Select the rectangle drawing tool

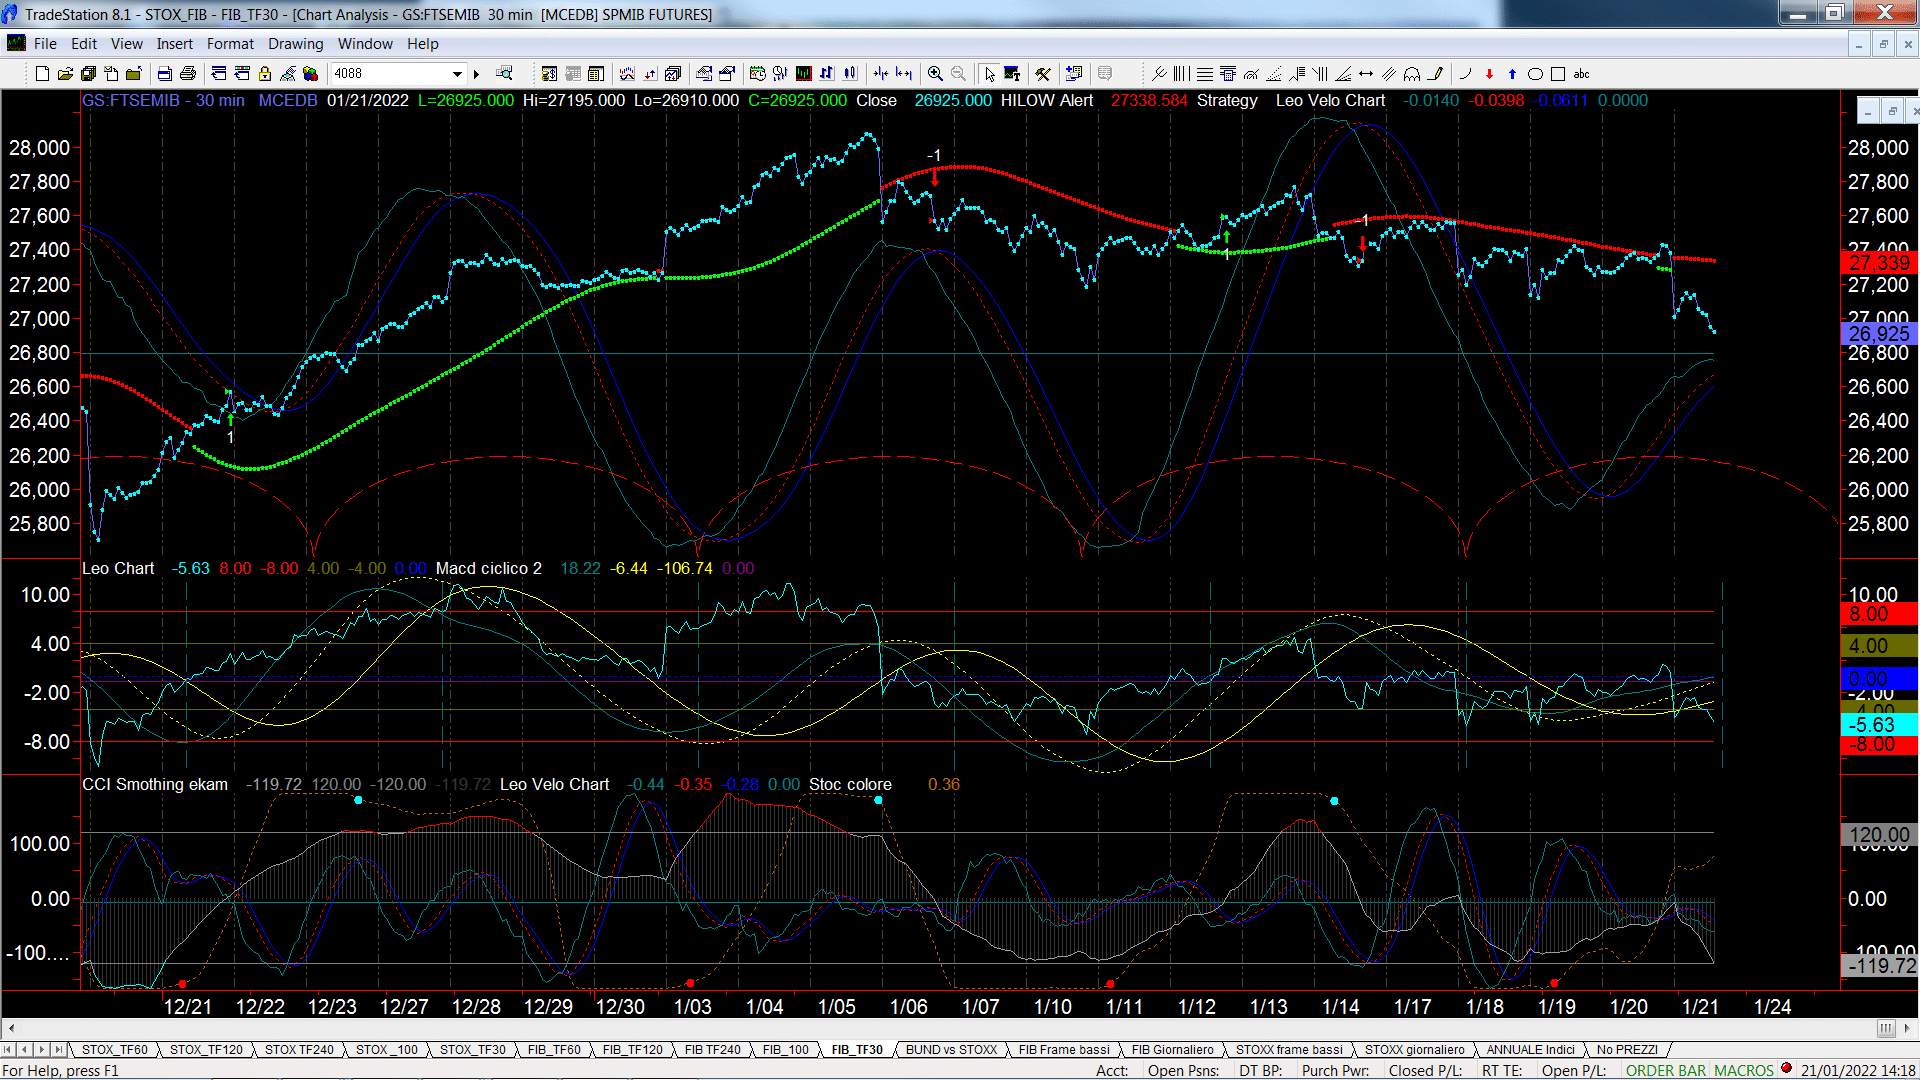1558,74
